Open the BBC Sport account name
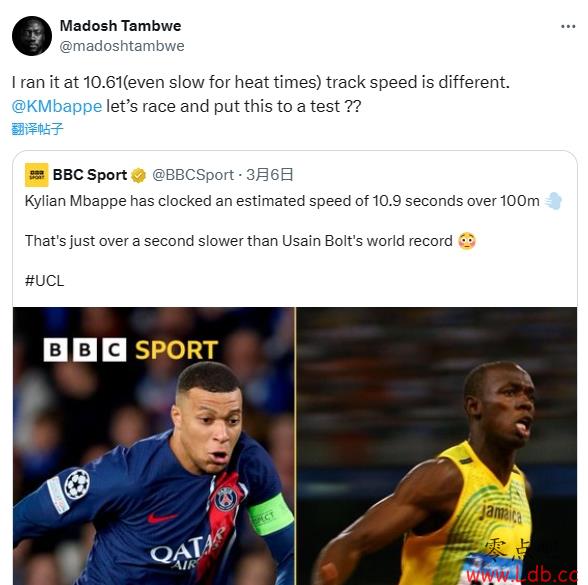588x585 pixels. (90, 175)
